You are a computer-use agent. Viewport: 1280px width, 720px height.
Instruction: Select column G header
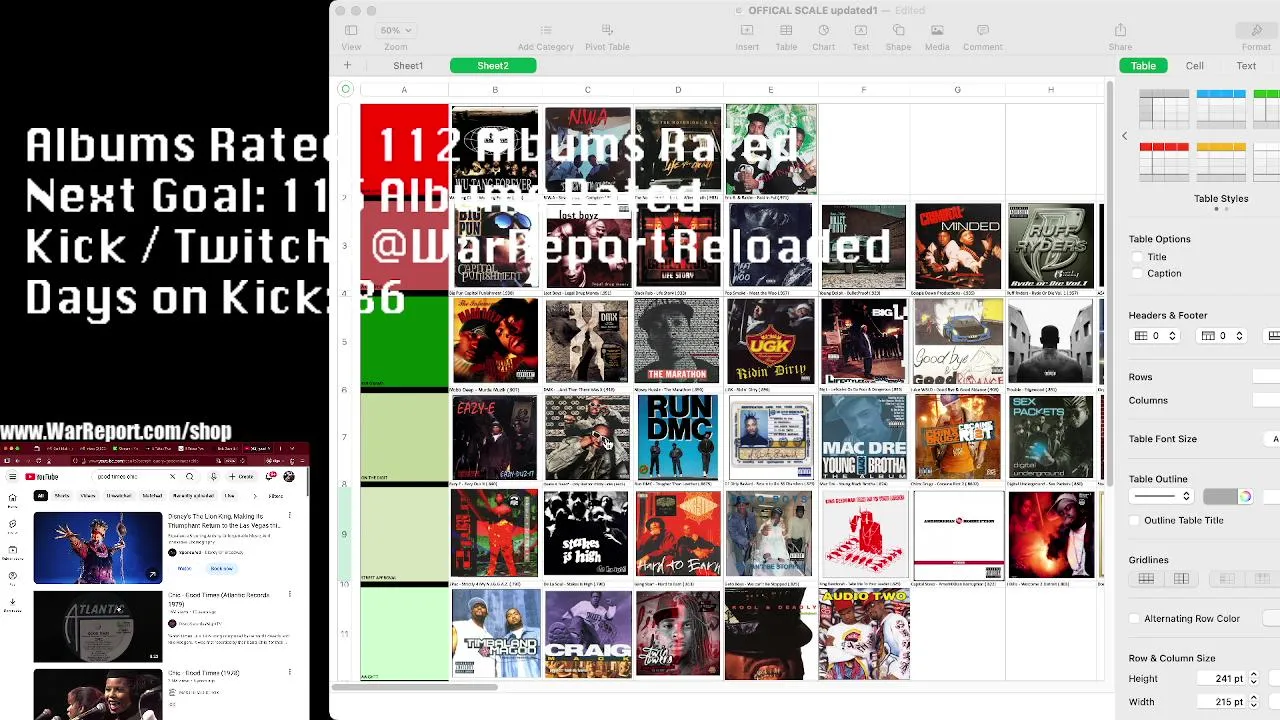pos(957,90)
